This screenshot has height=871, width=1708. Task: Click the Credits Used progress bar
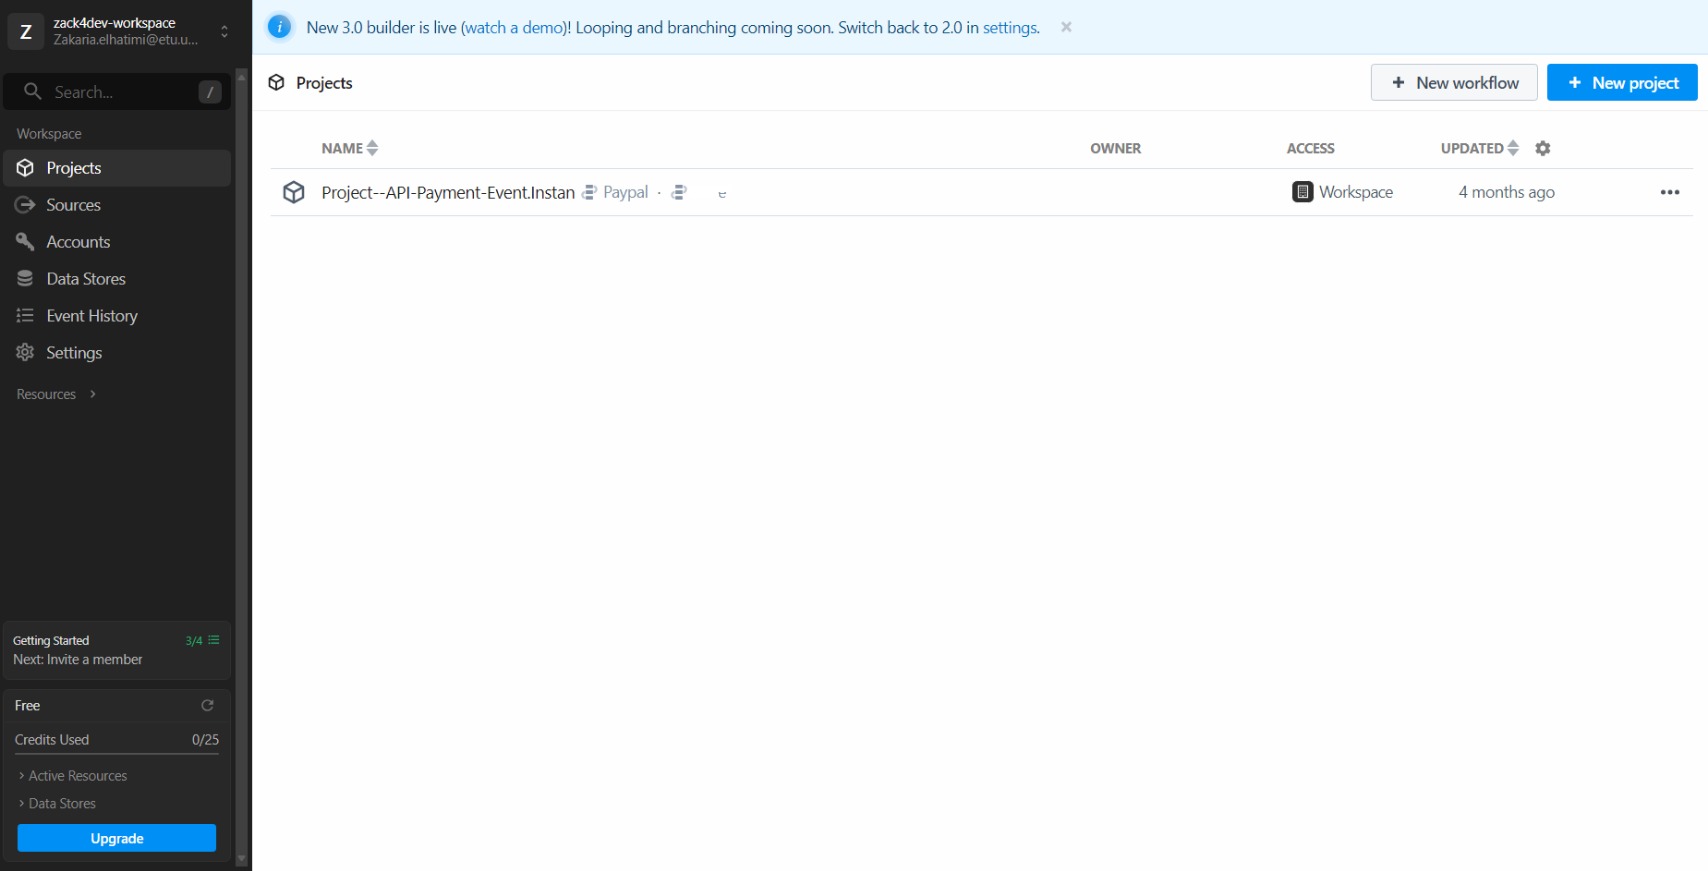click(117, 754)
